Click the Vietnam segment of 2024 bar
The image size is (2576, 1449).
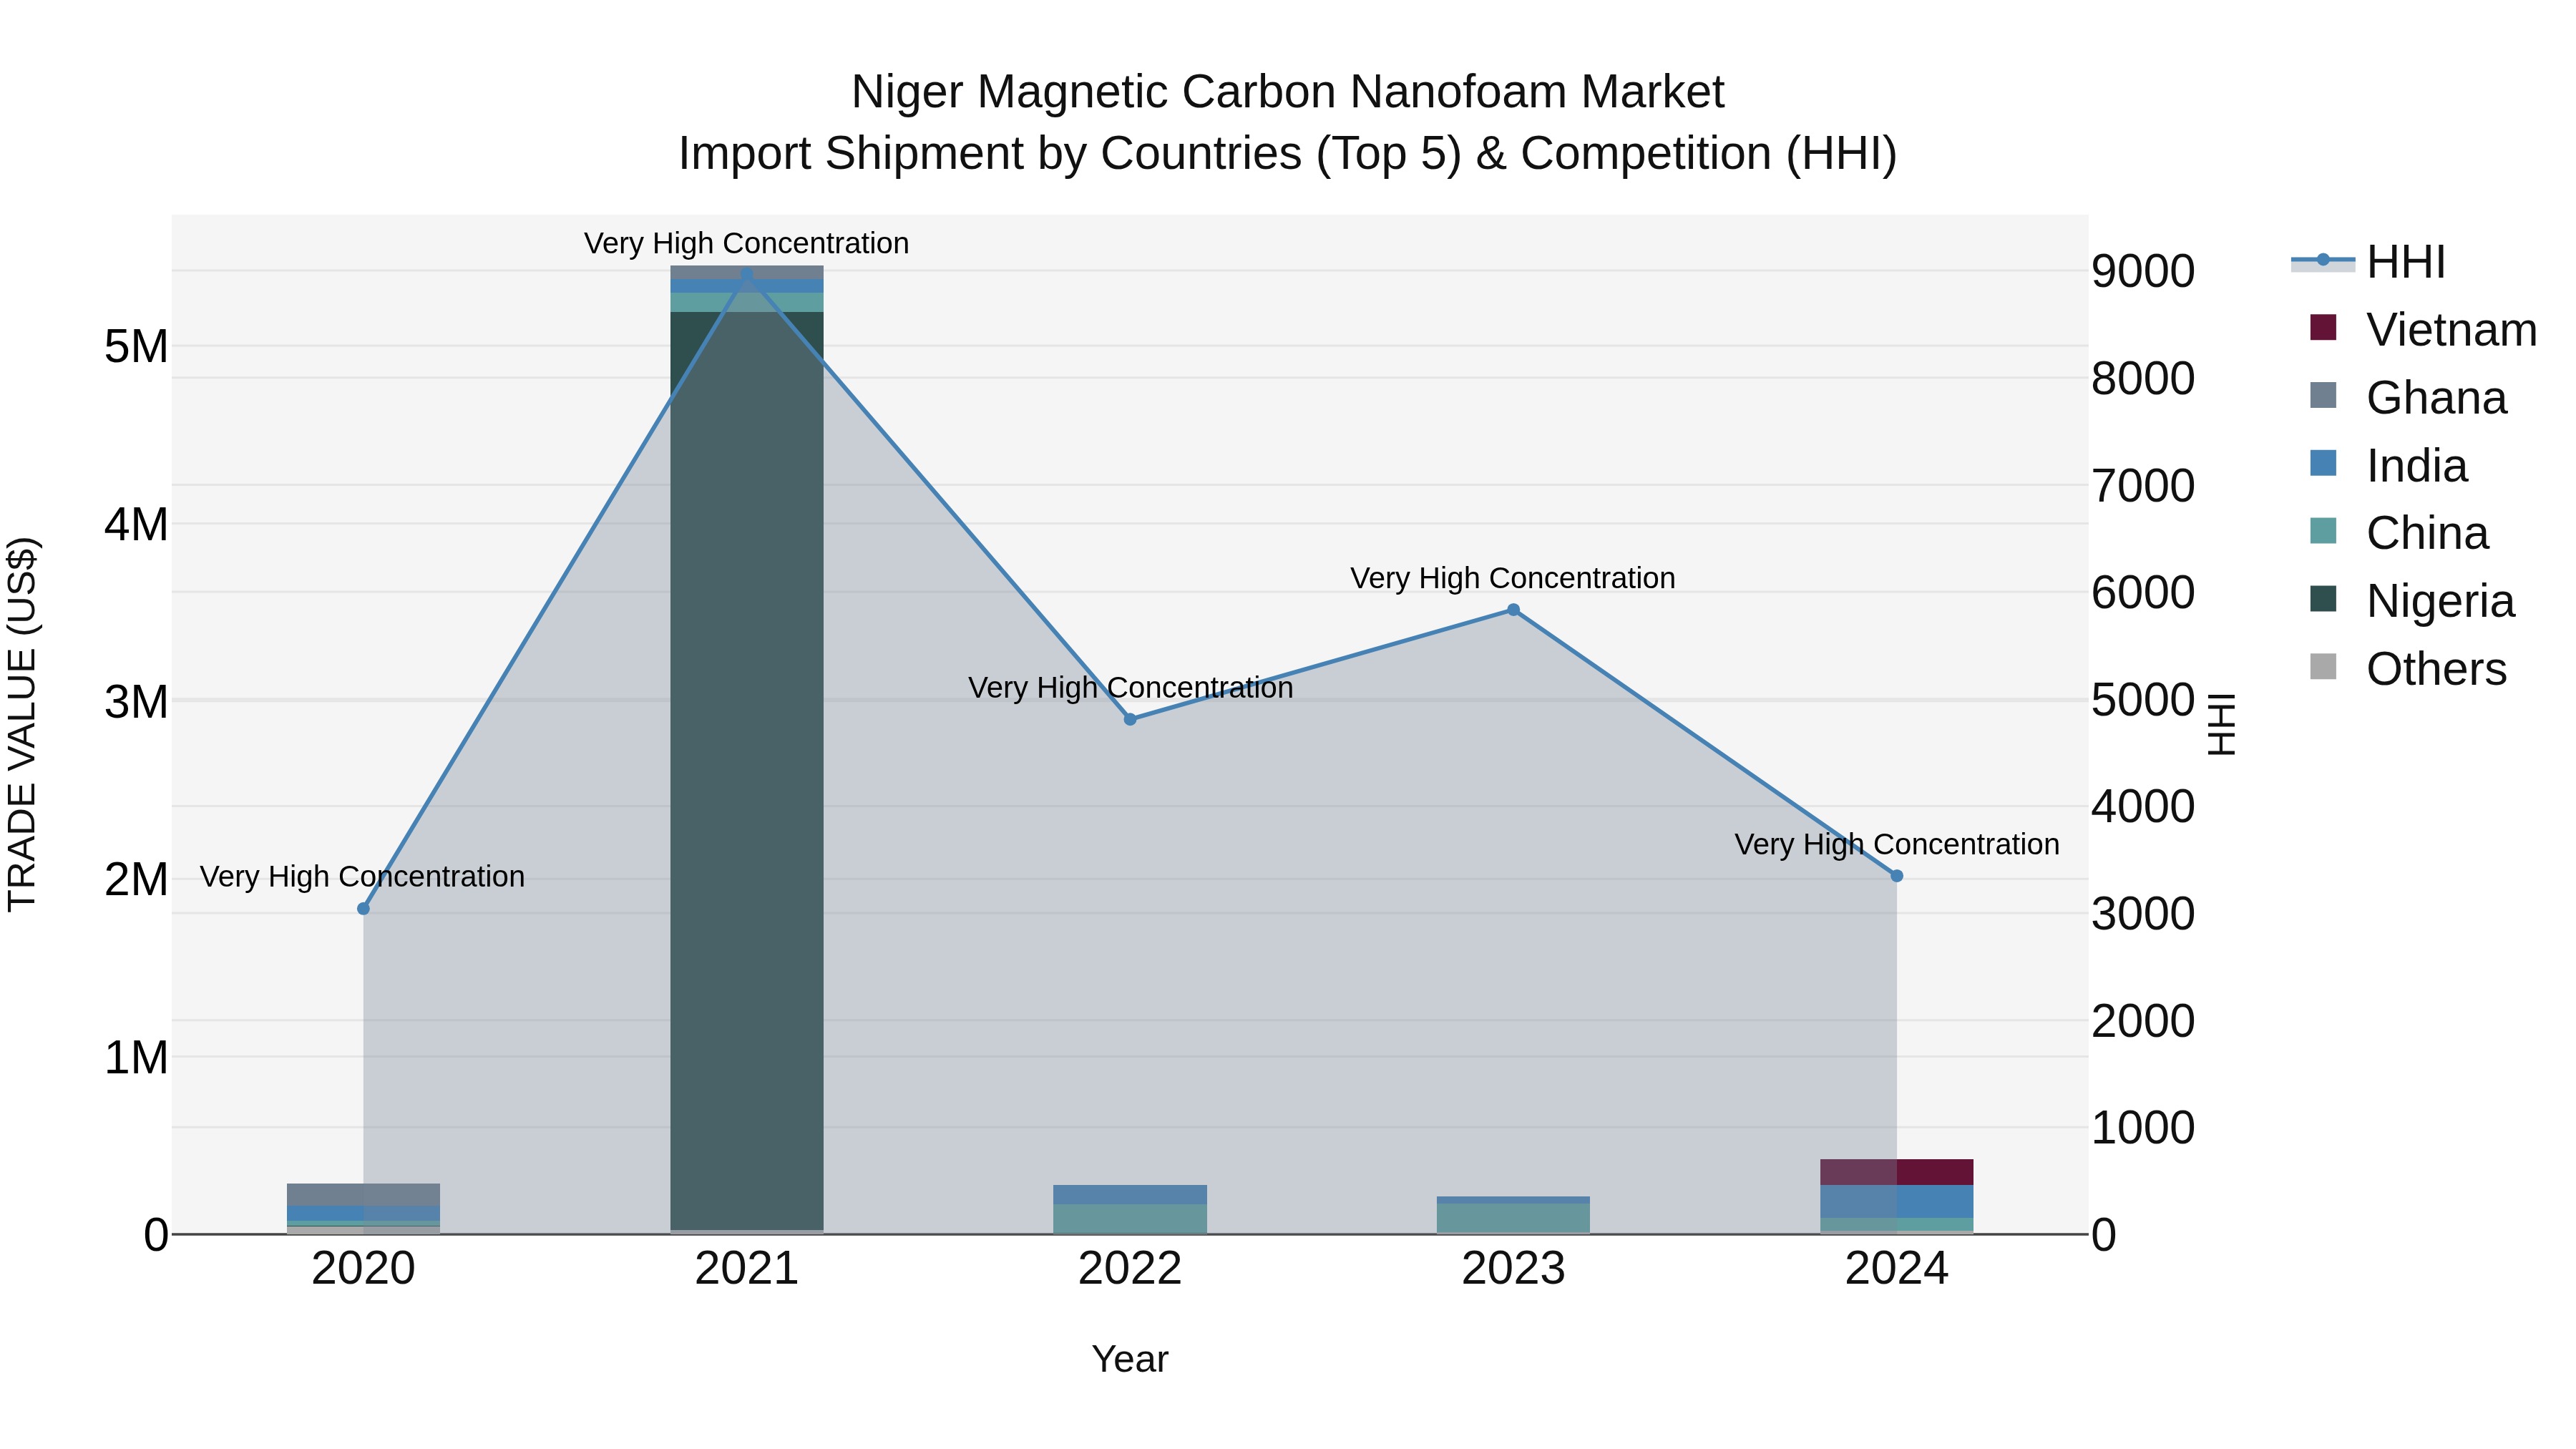[x=1896, y=1172]
